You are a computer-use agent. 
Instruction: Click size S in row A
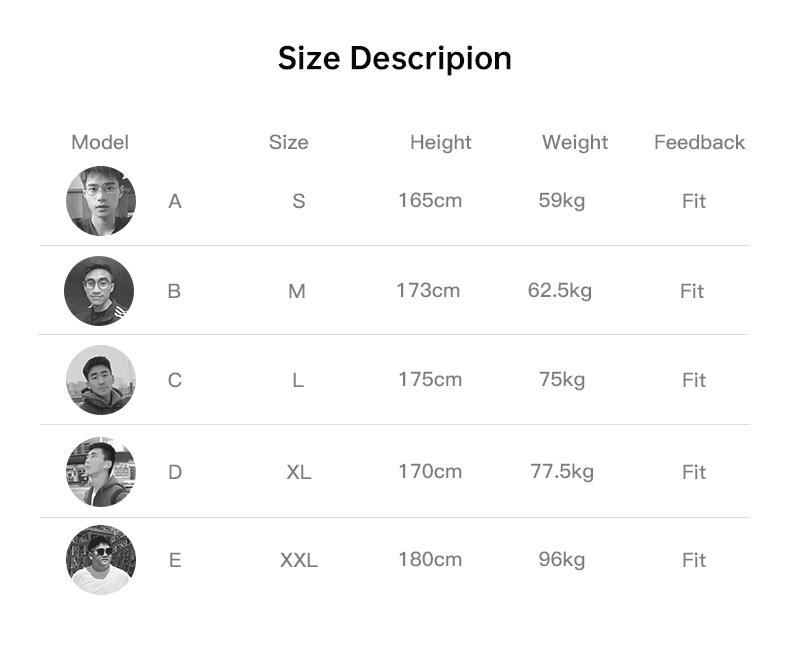[x=298, y=201]
